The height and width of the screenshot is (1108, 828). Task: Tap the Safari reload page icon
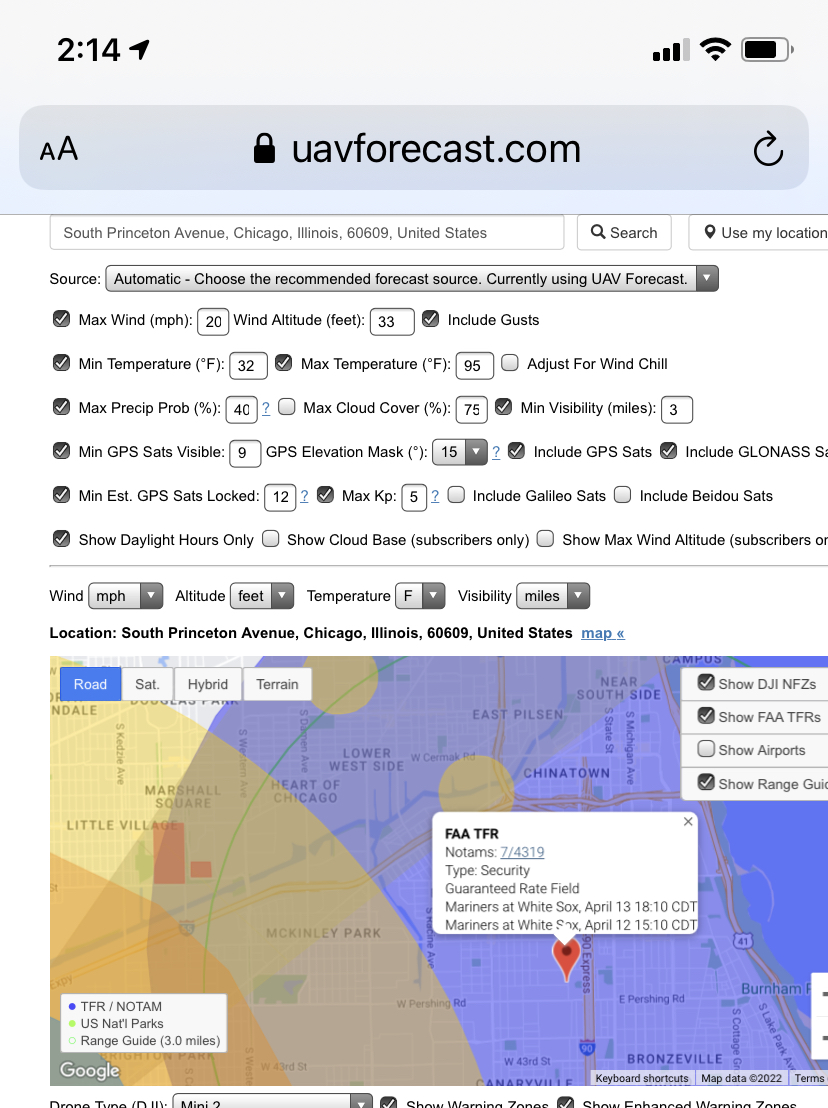point(768,148)
